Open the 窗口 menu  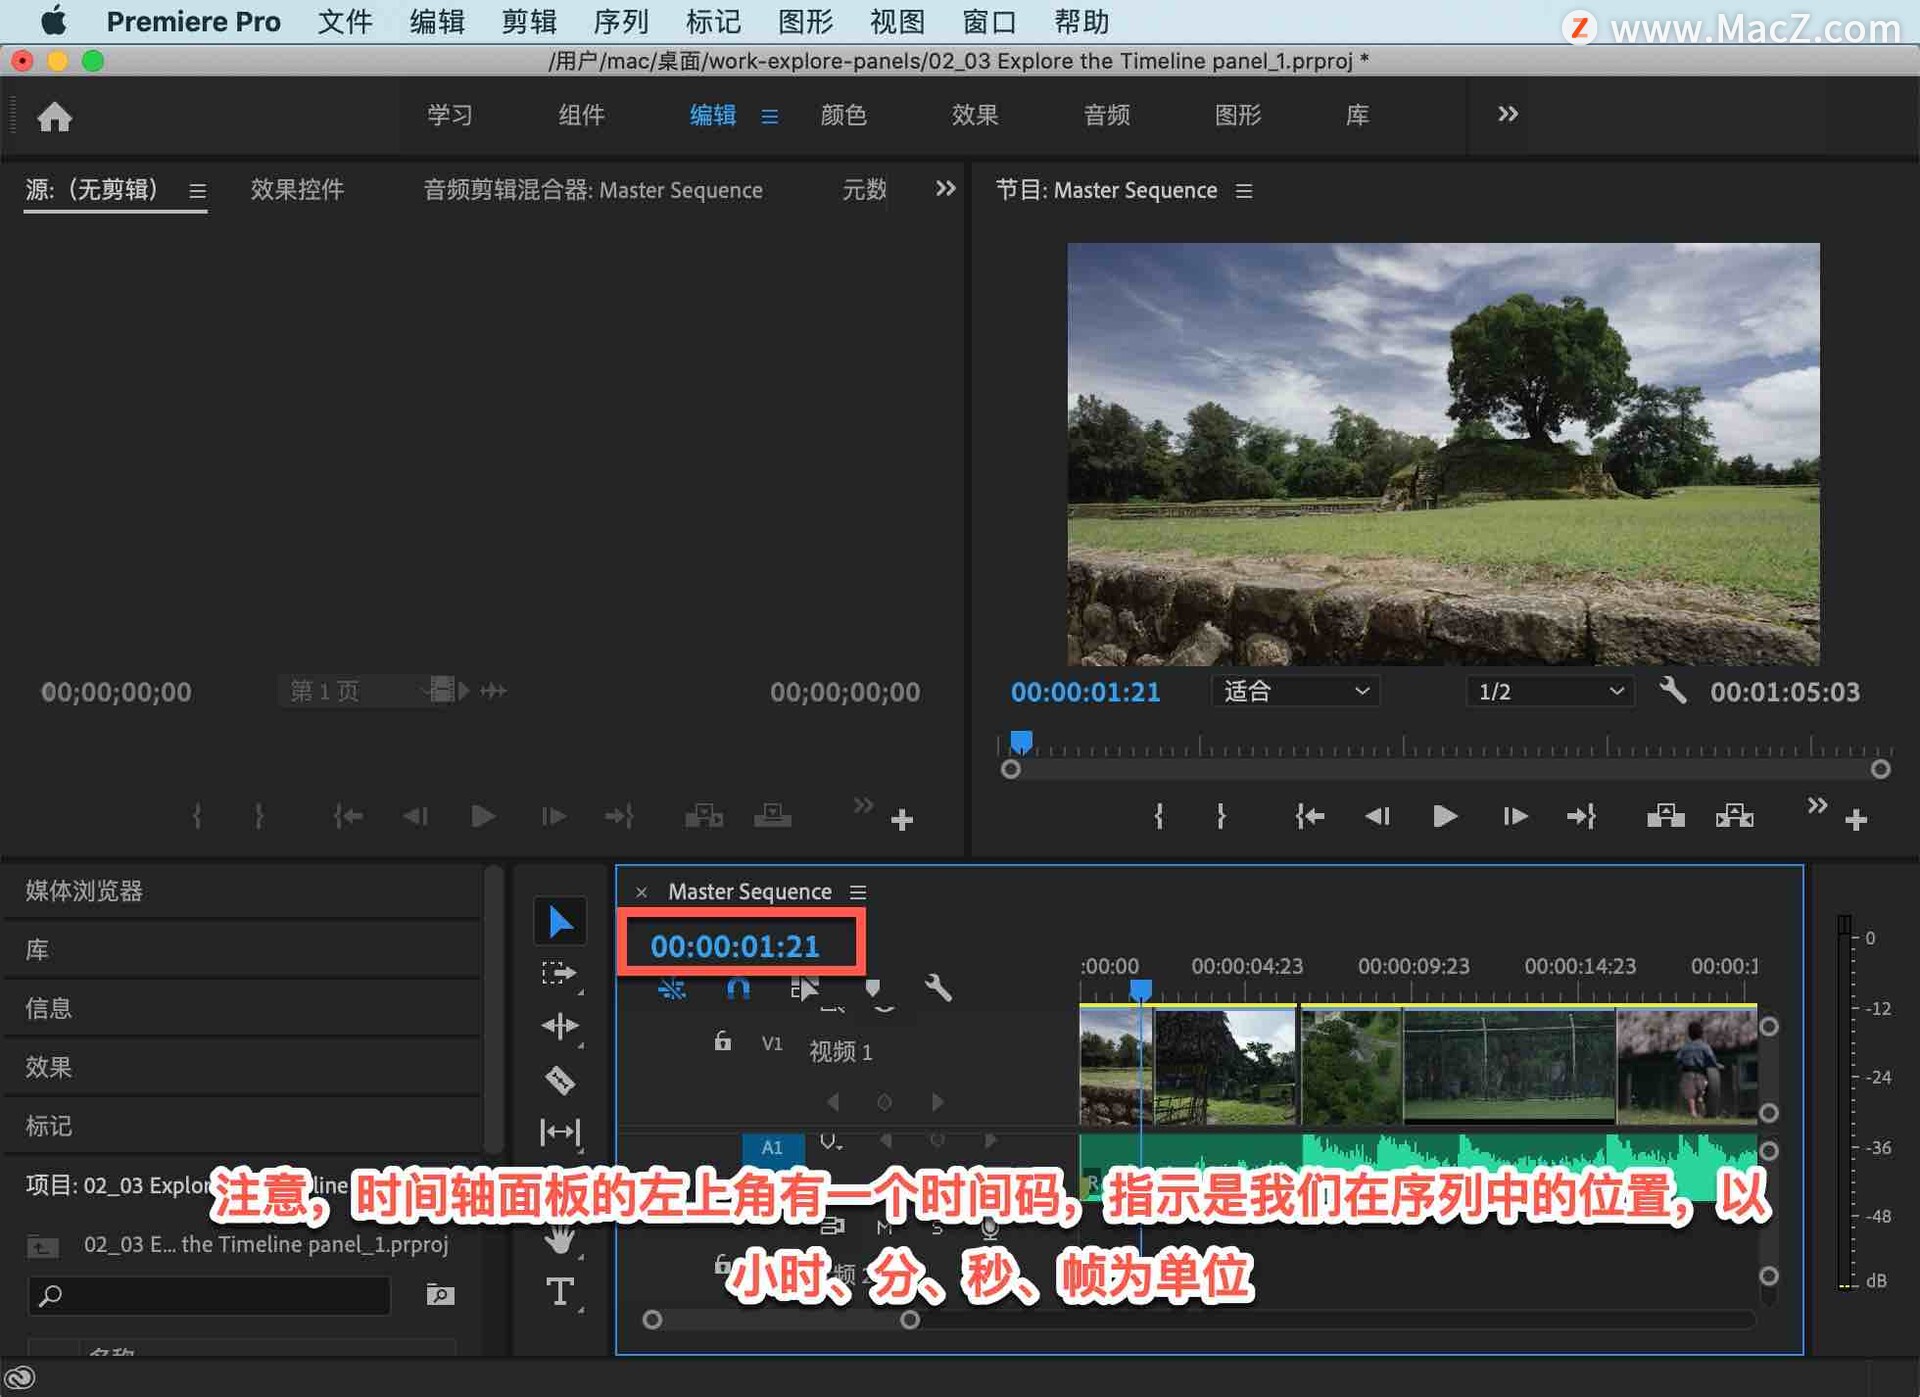point(989,21)
